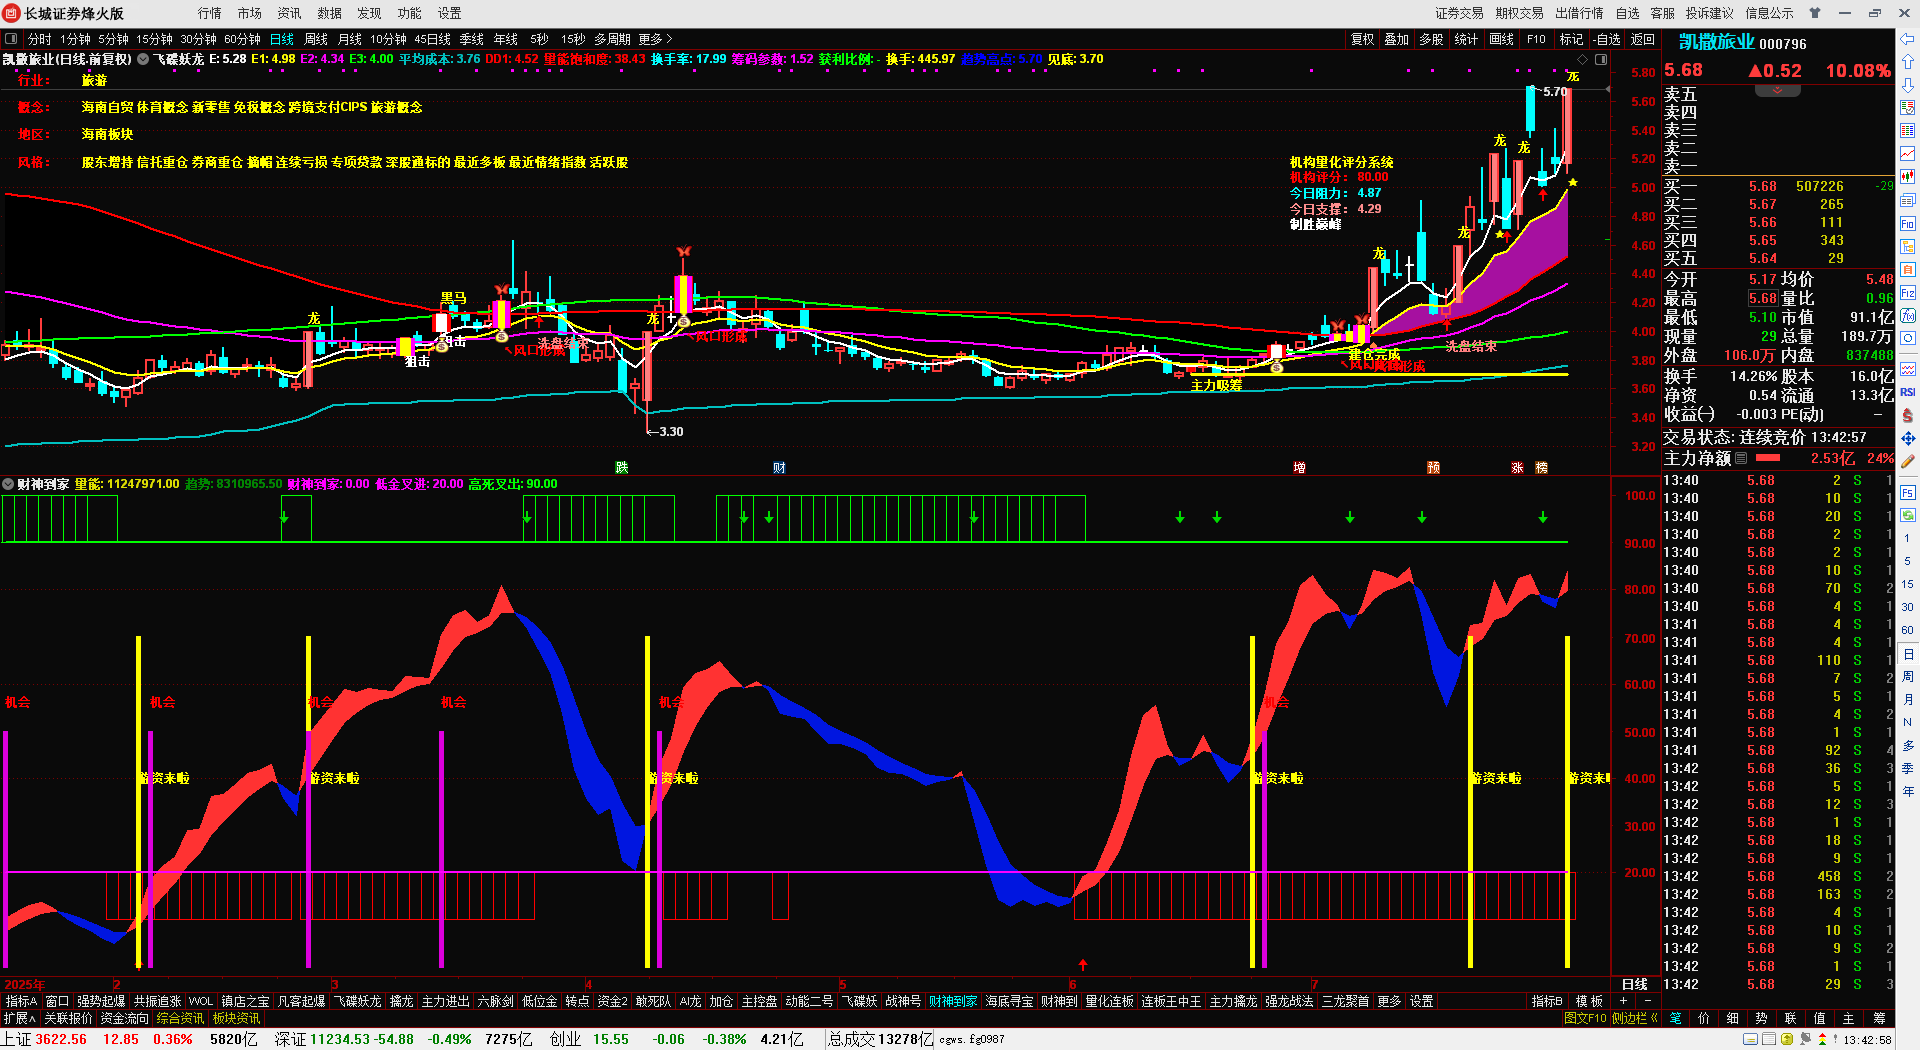Open the 多周期 multi-period dropdown
Screen dimensions: 1920x1050
click(x=612, y=39)
